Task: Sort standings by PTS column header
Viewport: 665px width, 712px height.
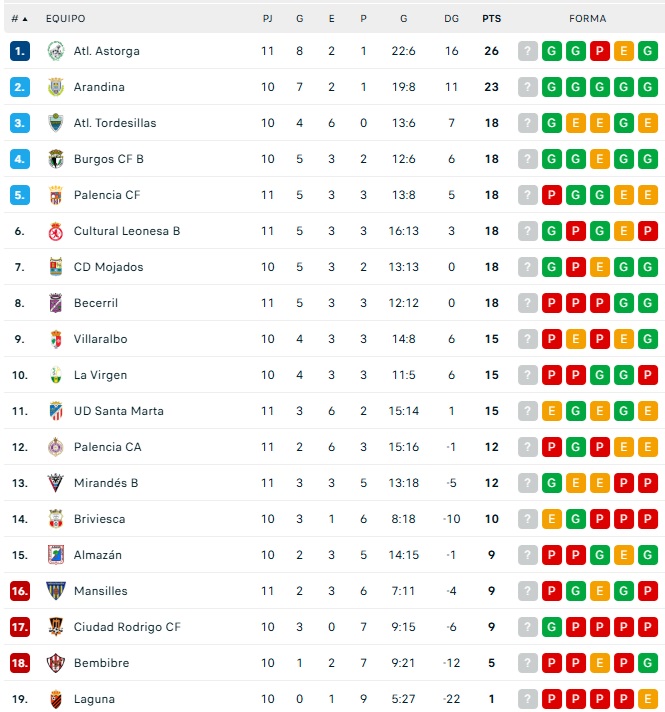Action: pos(491,19)
